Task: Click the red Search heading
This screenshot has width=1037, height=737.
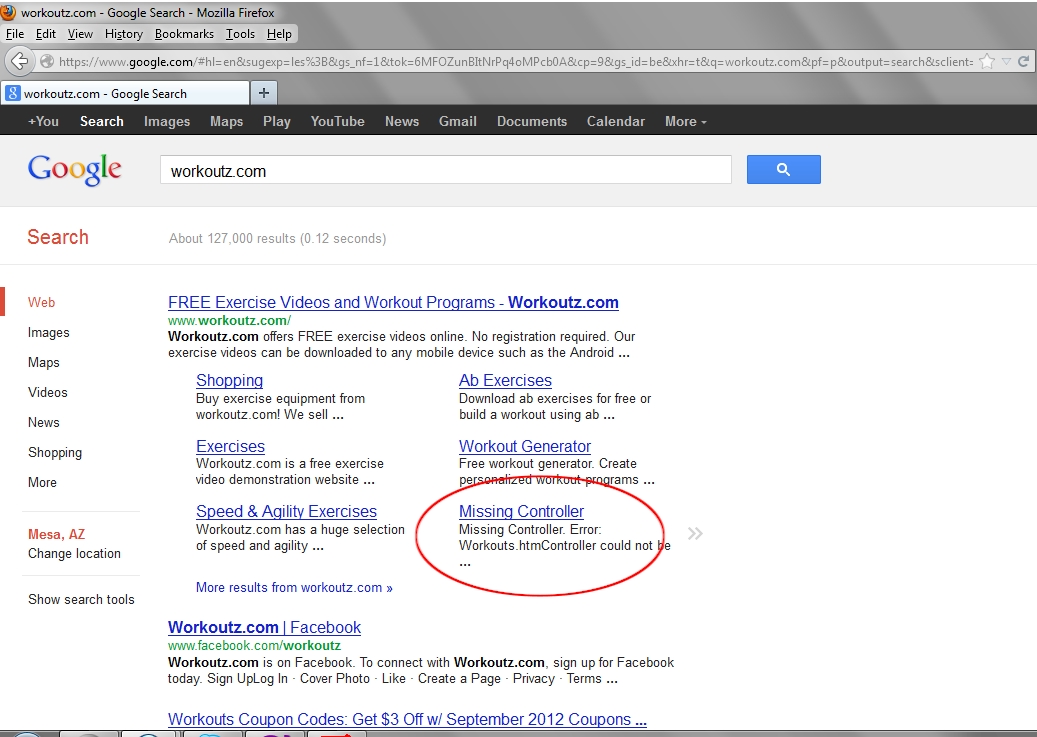Action: tap(58, 237)
